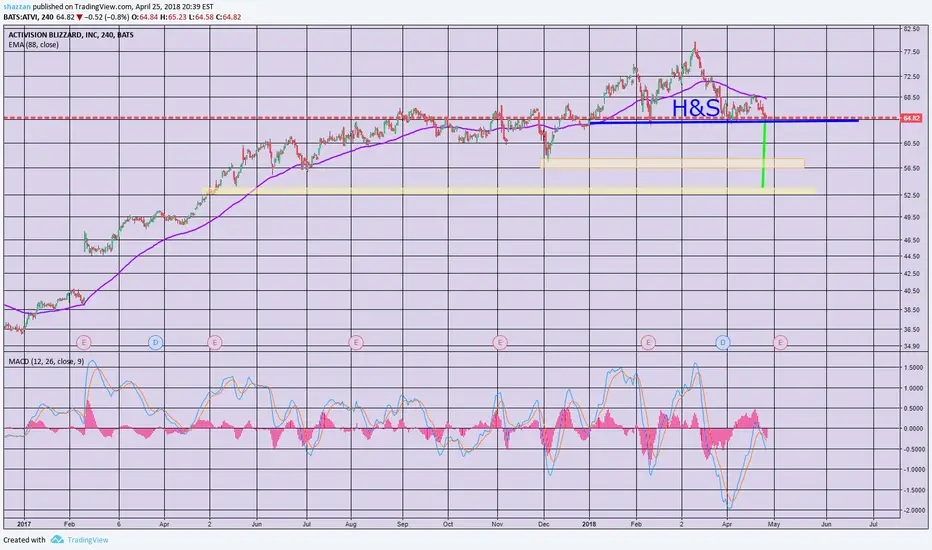
Task: Click the 1.5000 MACD axis label
Action: coord(914,368)
